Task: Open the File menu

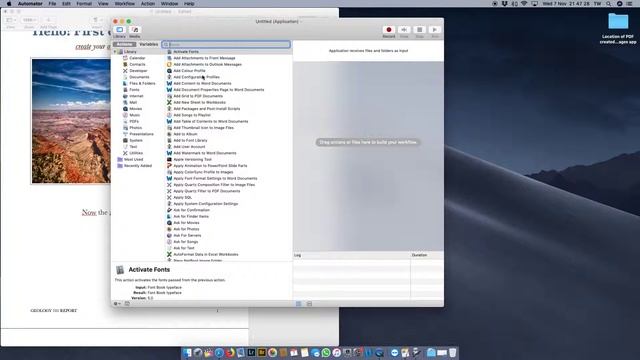Action: tap(52, 4)
